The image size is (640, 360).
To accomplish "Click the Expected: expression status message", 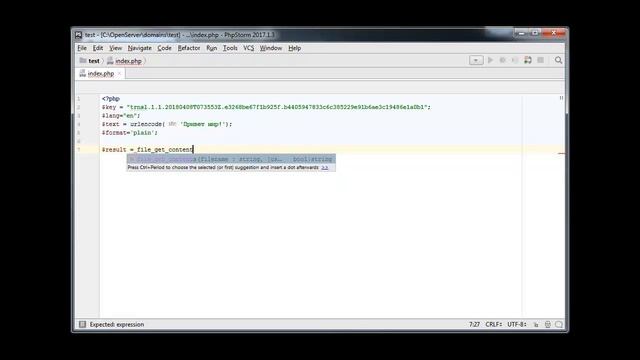I will (117, 324).
